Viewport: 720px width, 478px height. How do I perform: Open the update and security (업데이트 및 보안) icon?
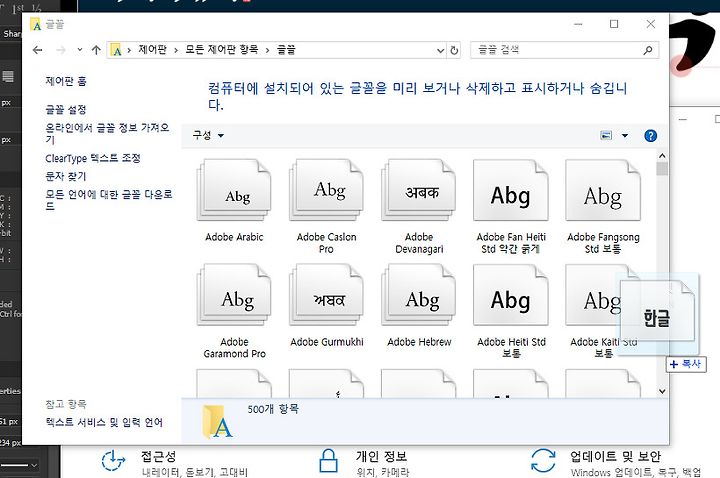tap(543, 461)
